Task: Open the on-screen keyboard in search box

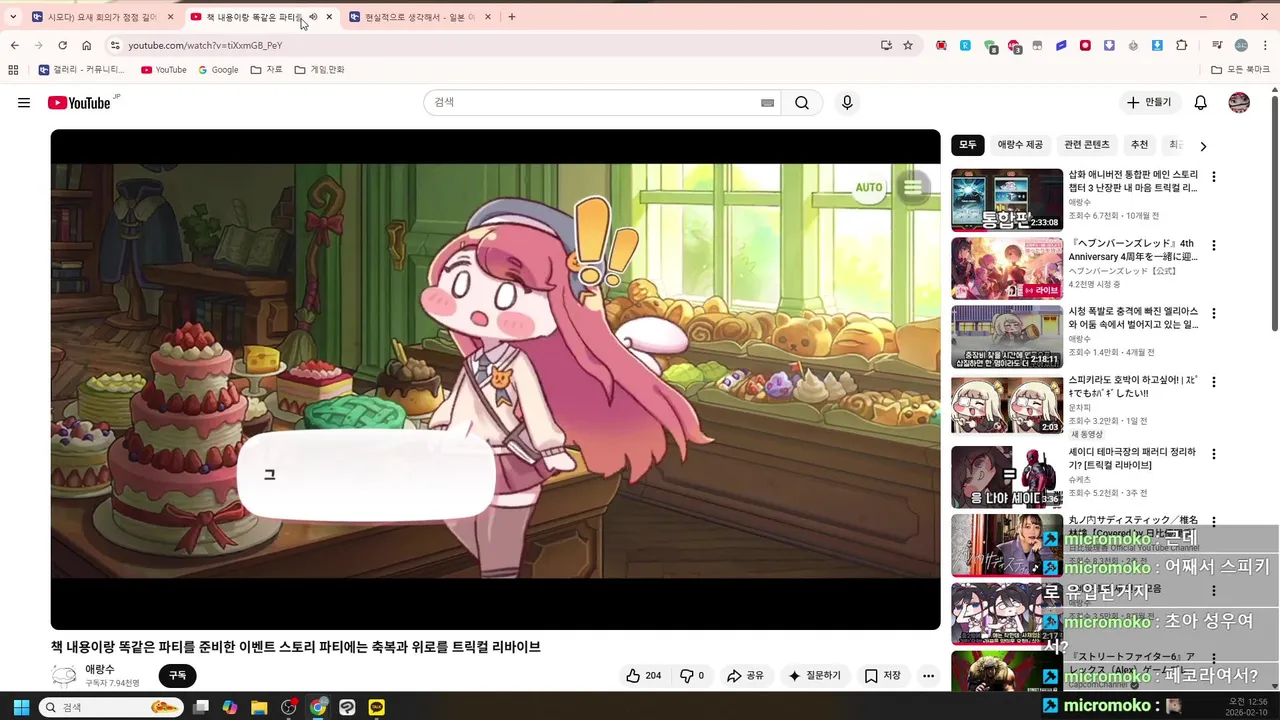Action: (x=768, y=103)
